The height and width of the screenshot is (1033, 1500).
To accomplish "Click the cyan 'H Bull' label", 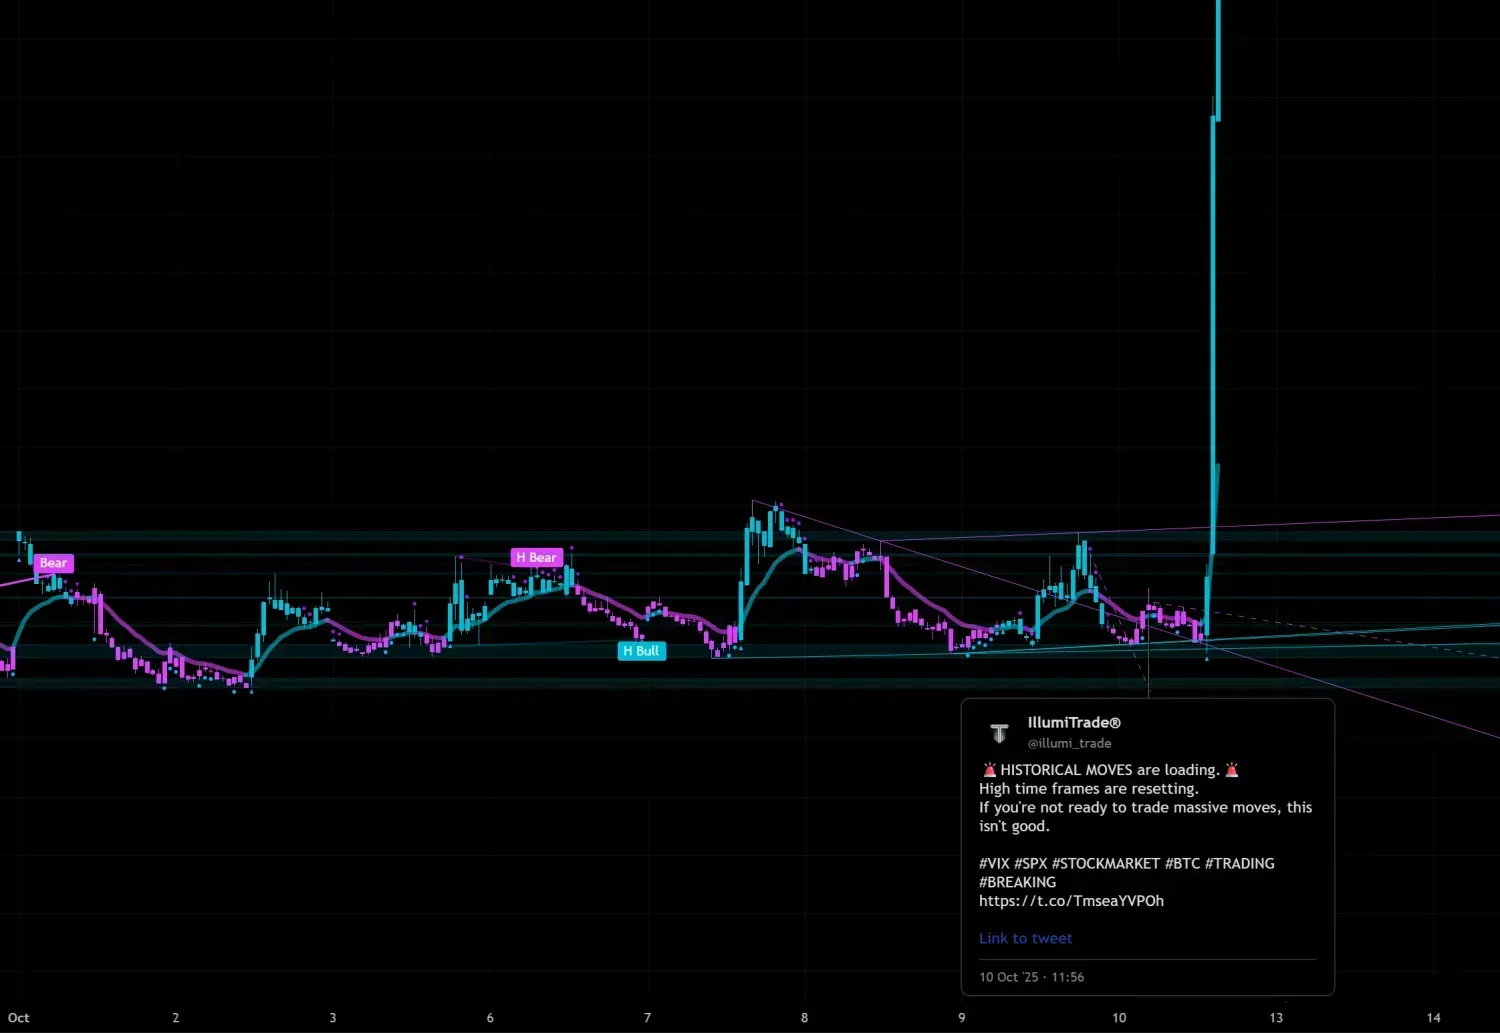I will click(x=641, y=650).
